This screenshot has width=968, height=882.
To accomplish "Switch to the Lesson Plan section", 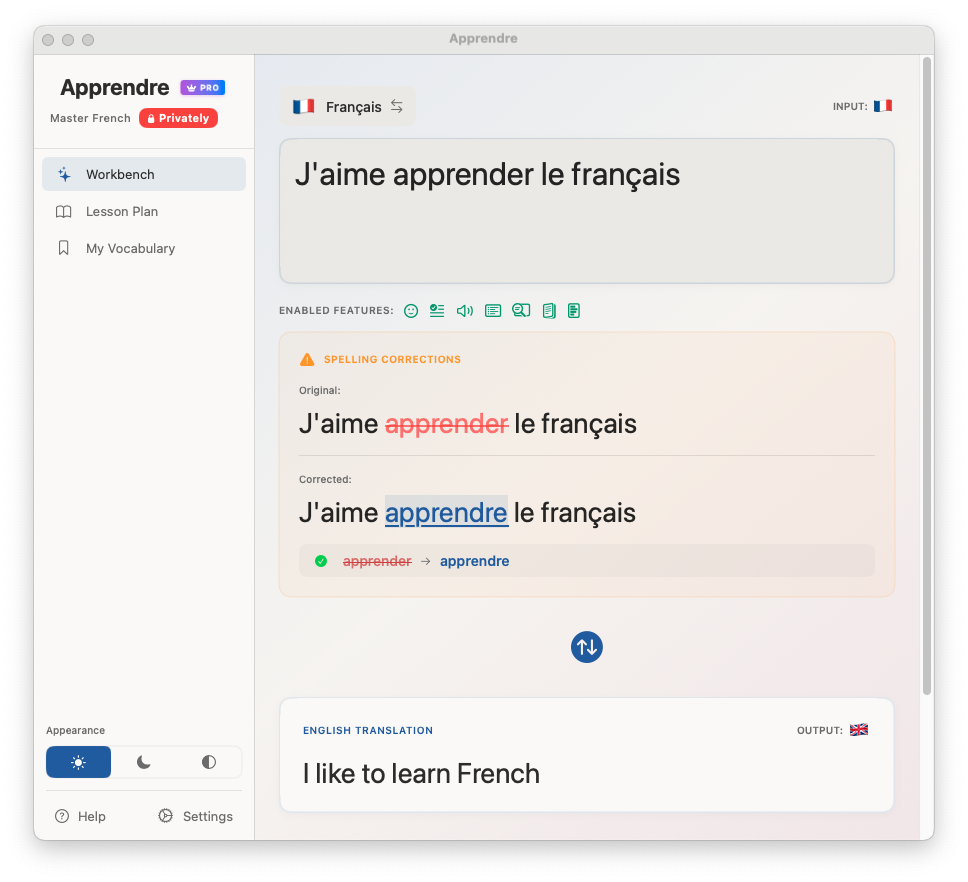I will (124, 211).
